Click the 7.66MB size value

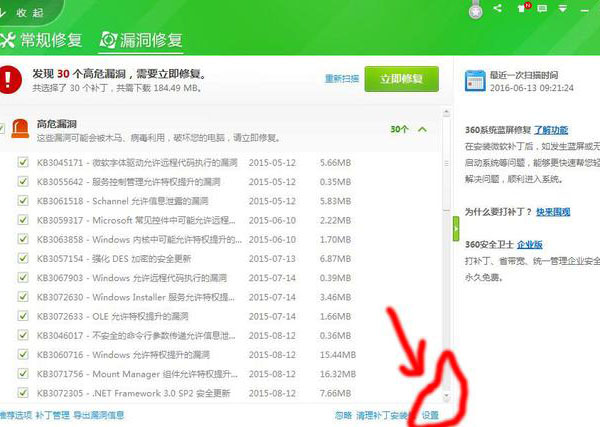[336, 393]
